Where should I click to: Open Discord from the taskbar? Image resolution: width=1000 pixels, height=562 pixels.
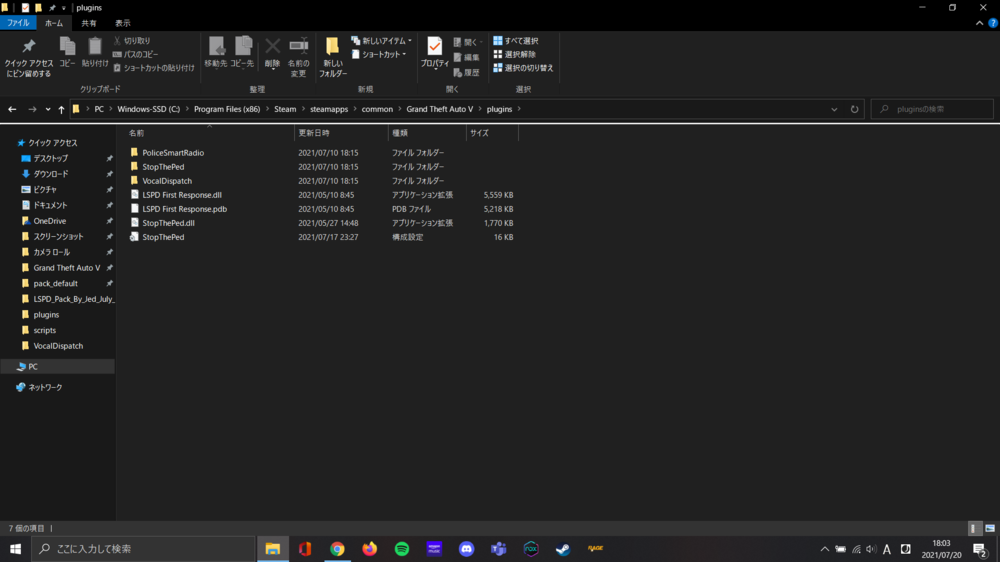[466, 549]
